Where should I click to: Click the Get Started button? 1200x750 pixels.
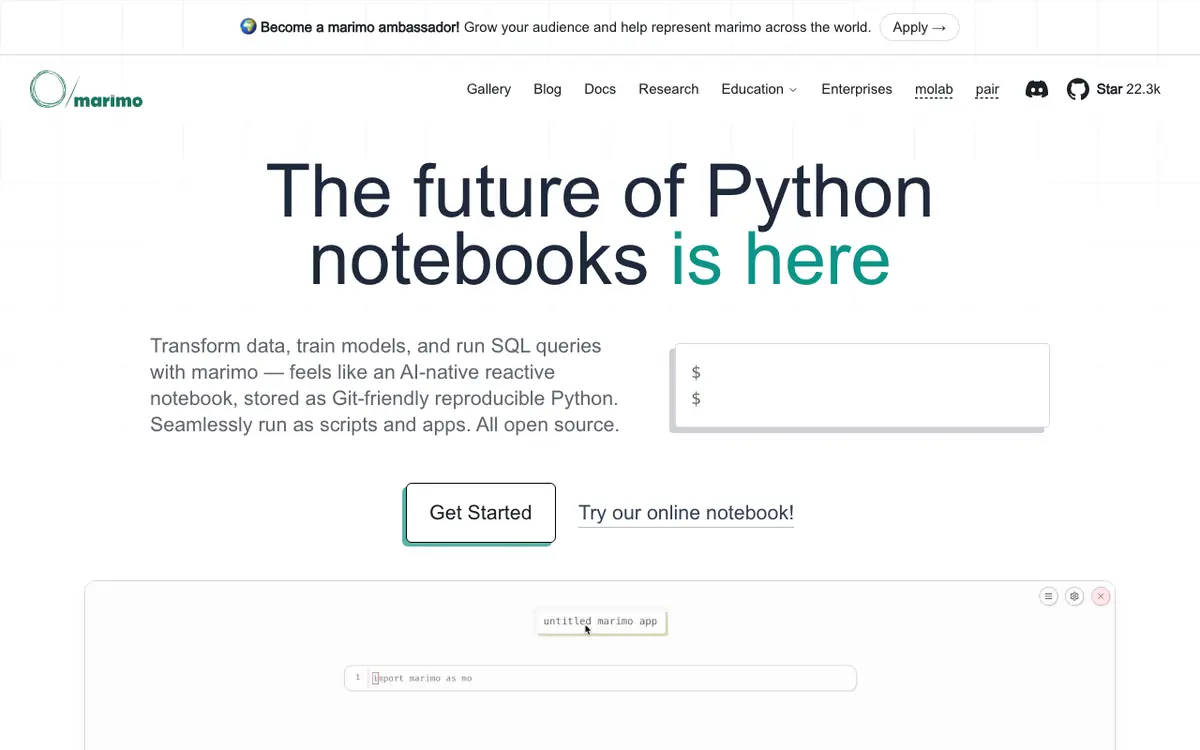pyautogui.click(x=481, y=513)
